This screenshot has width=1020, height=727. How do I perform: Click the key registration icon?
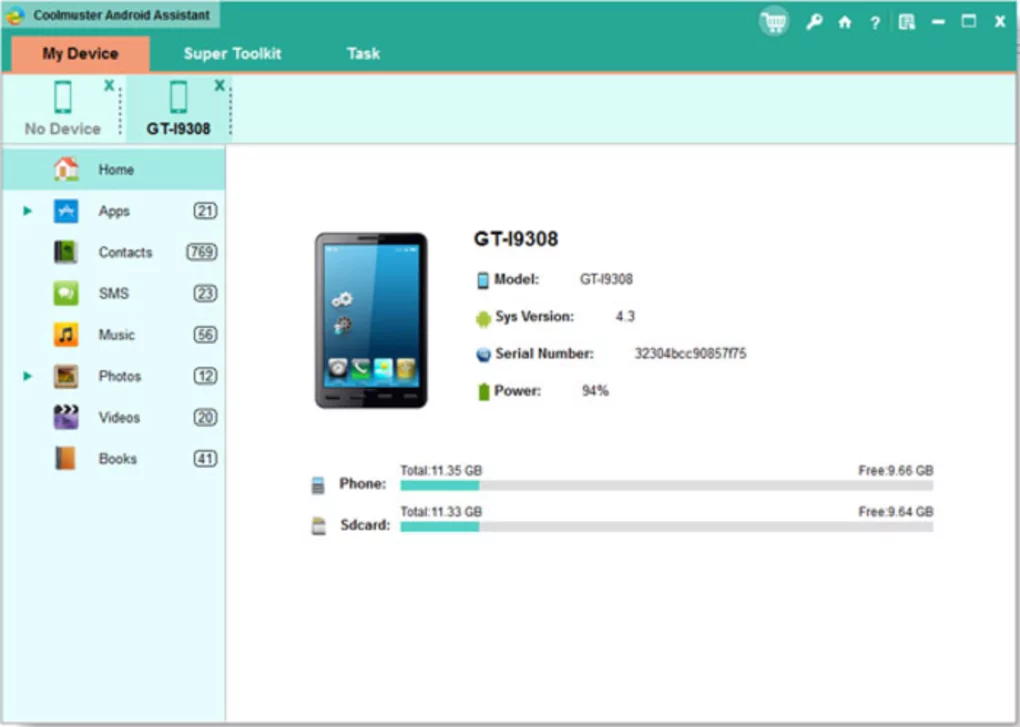pyautogui.click(x=813, y=21)
